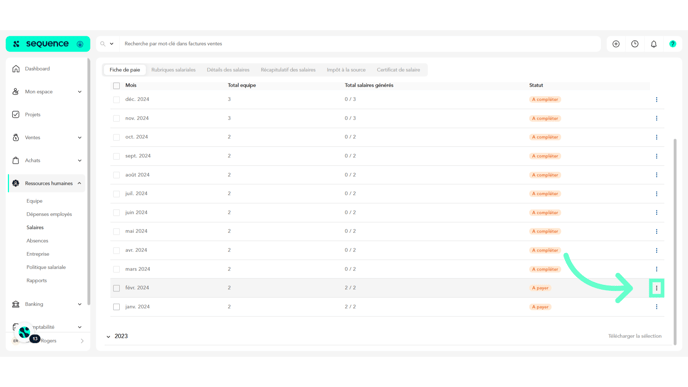The height and width of the screenshot is (387, 688).
Task: Click the Banking building icon
Action: tap(16, 304)
